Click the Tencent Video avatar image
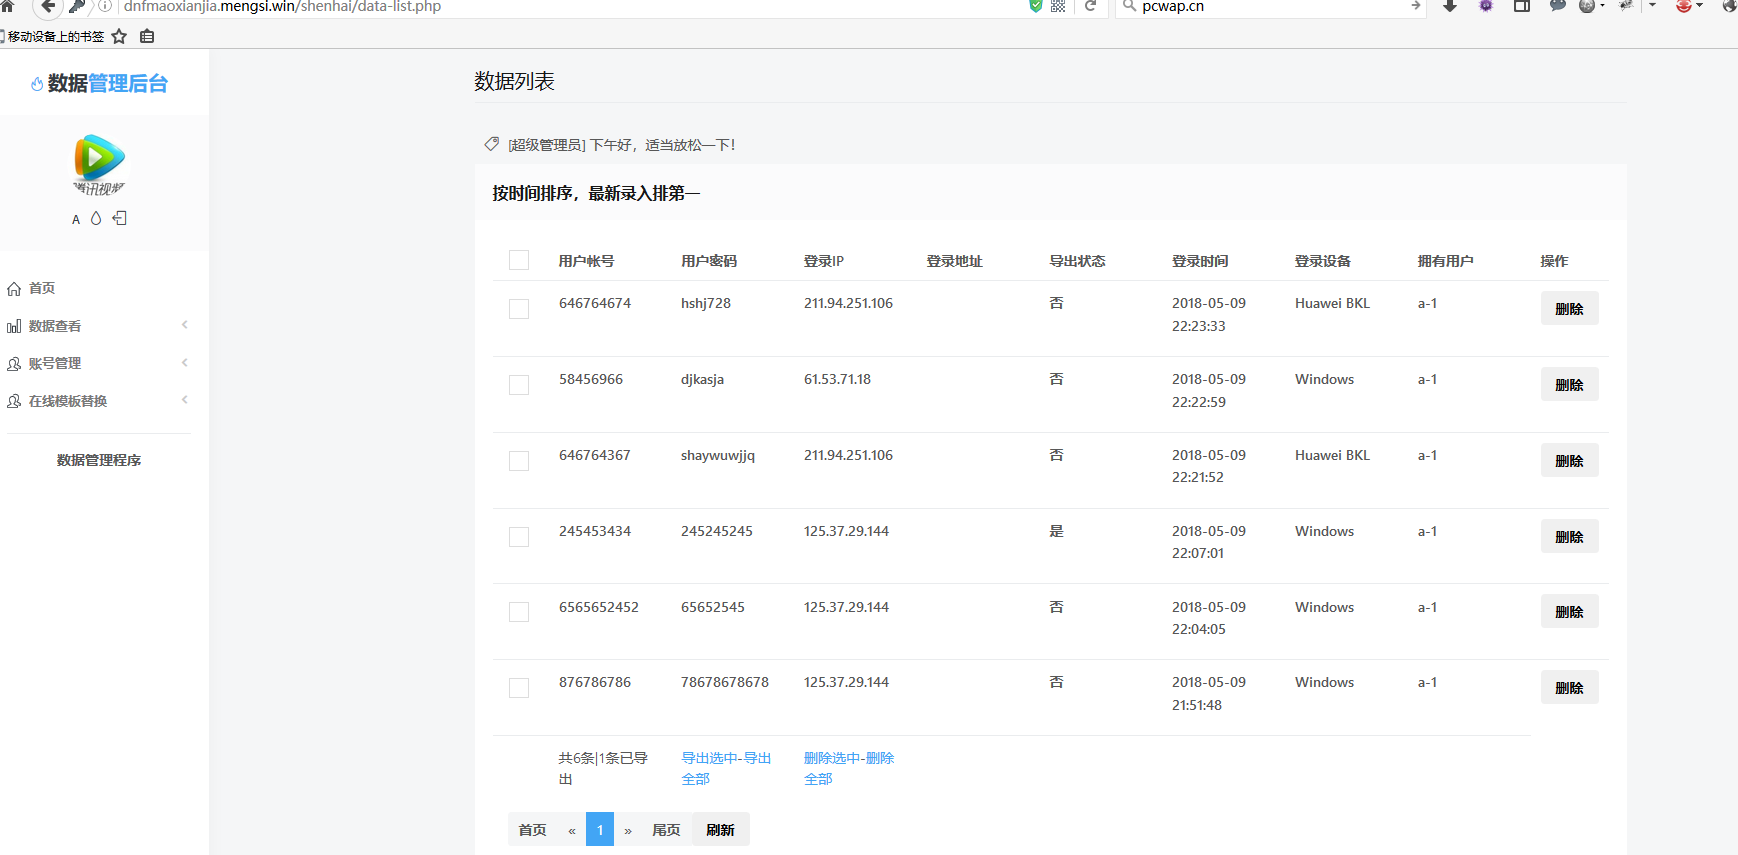 click(x=99, y=164)
